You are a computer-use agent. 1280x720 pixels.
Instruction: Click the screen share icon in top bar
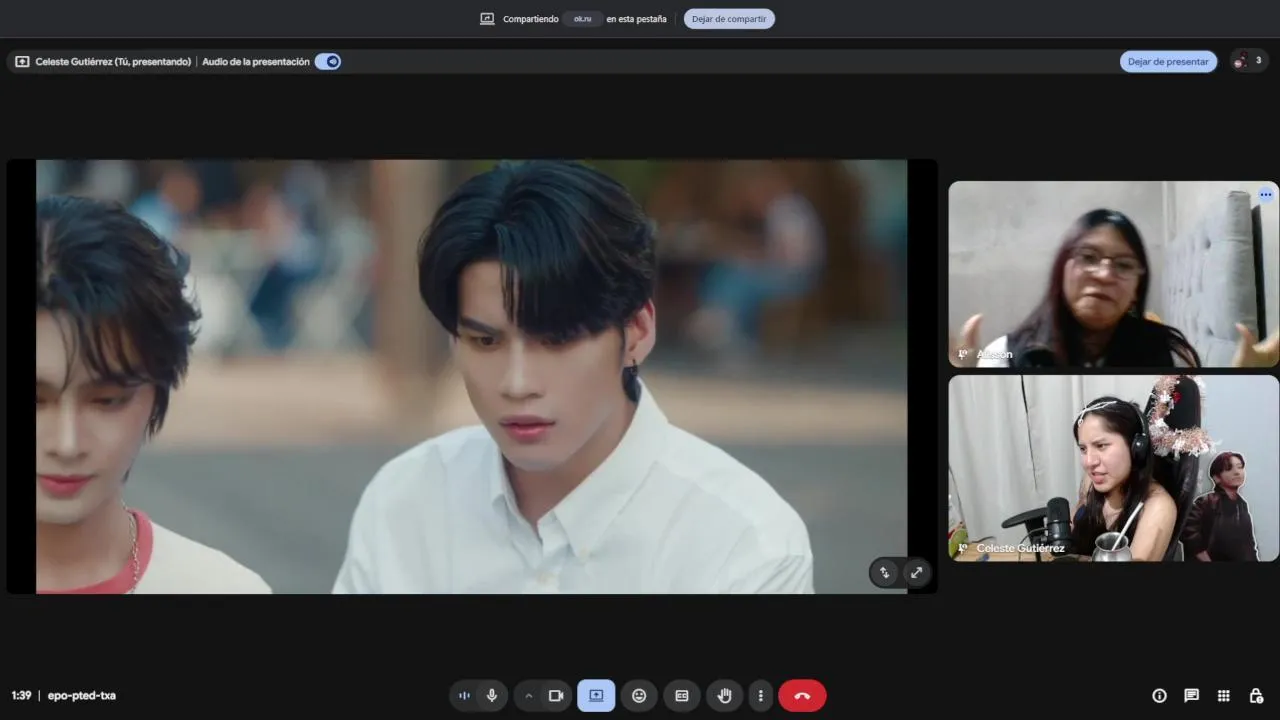click(x=487, y=19)
